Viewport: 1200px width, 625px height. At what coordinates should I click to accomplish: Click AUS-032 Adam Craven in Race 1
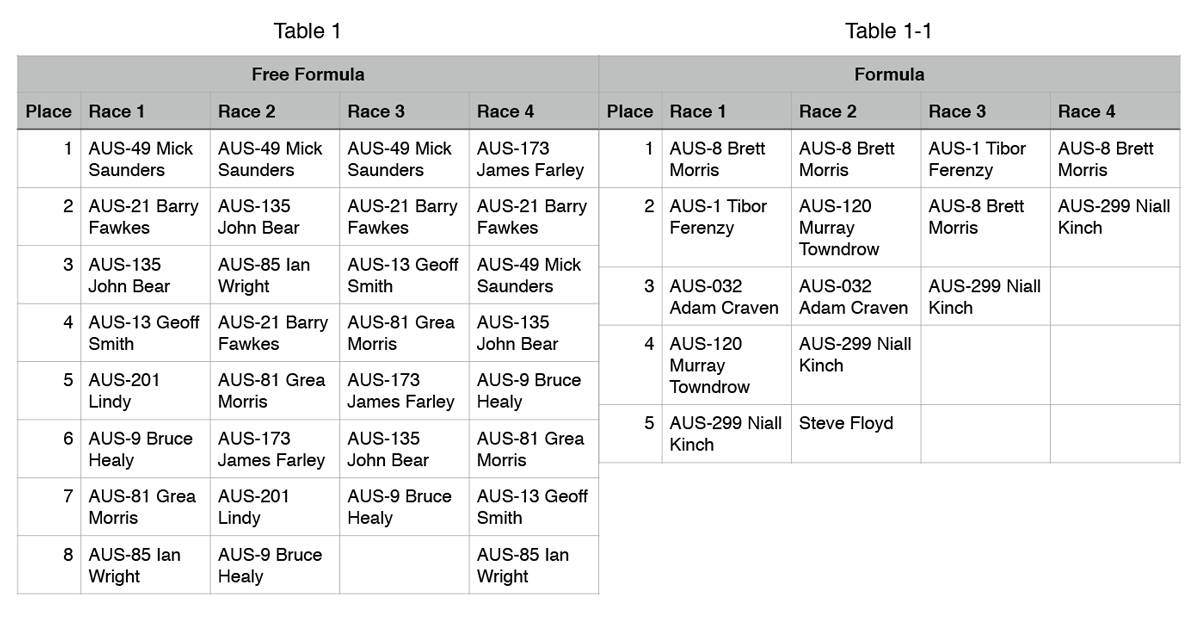pyautogui.click(x=724, y=297)
